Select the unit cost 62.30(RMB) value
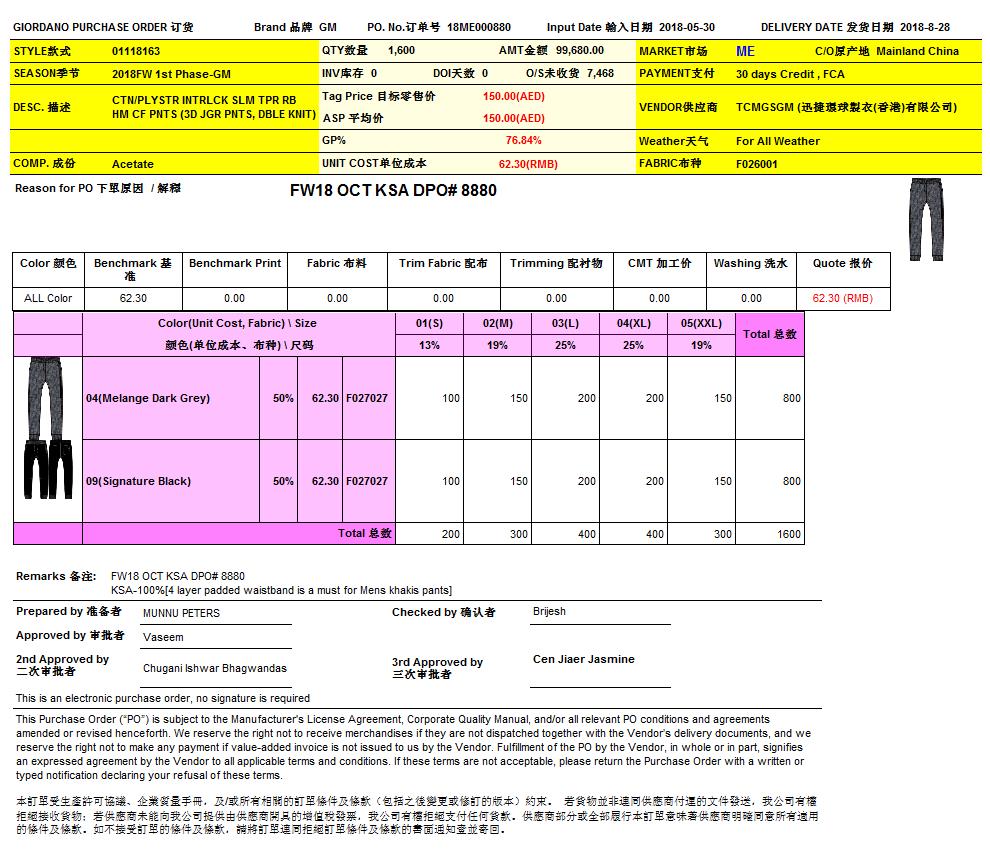Image resolution: width=990 pixels, height=858 pixels. [528, 164]
